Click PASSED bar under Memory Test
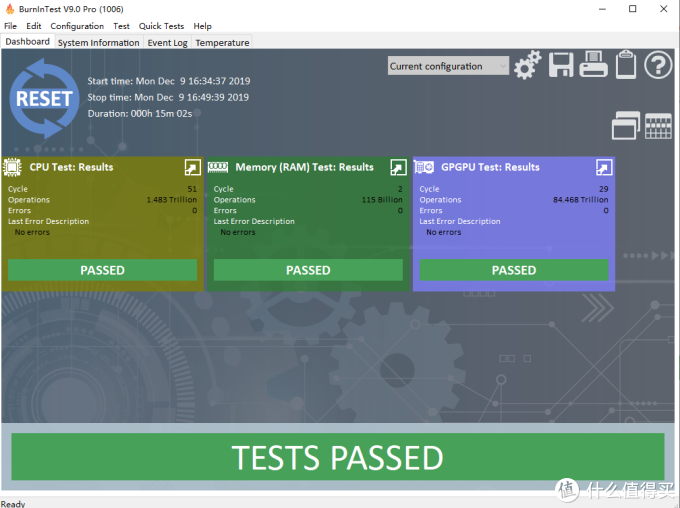 (x=308, y=270)
